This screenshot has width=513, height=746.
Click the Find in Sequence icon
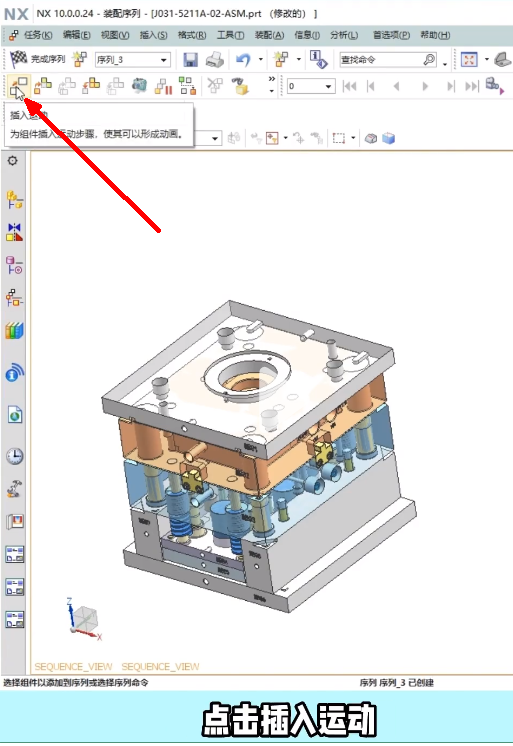[x=241, y=86]
